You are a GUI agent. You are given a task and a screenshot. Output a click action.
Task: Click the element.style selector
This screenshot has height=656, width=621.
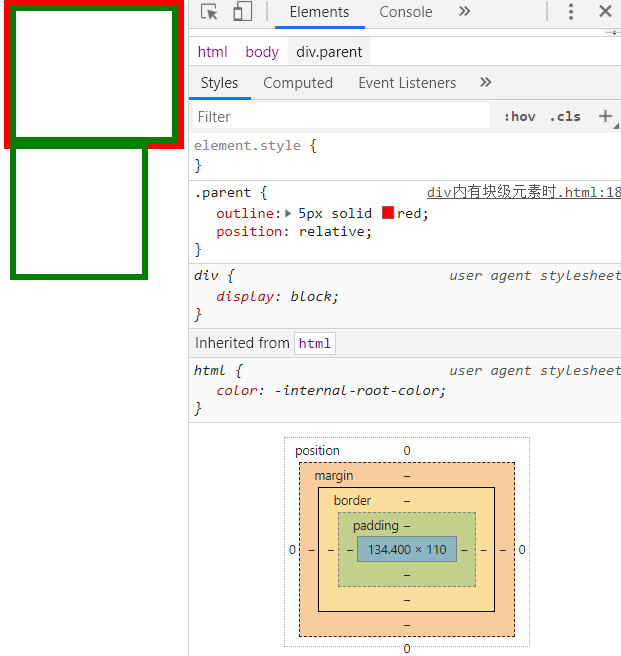[x=247, y=146]
